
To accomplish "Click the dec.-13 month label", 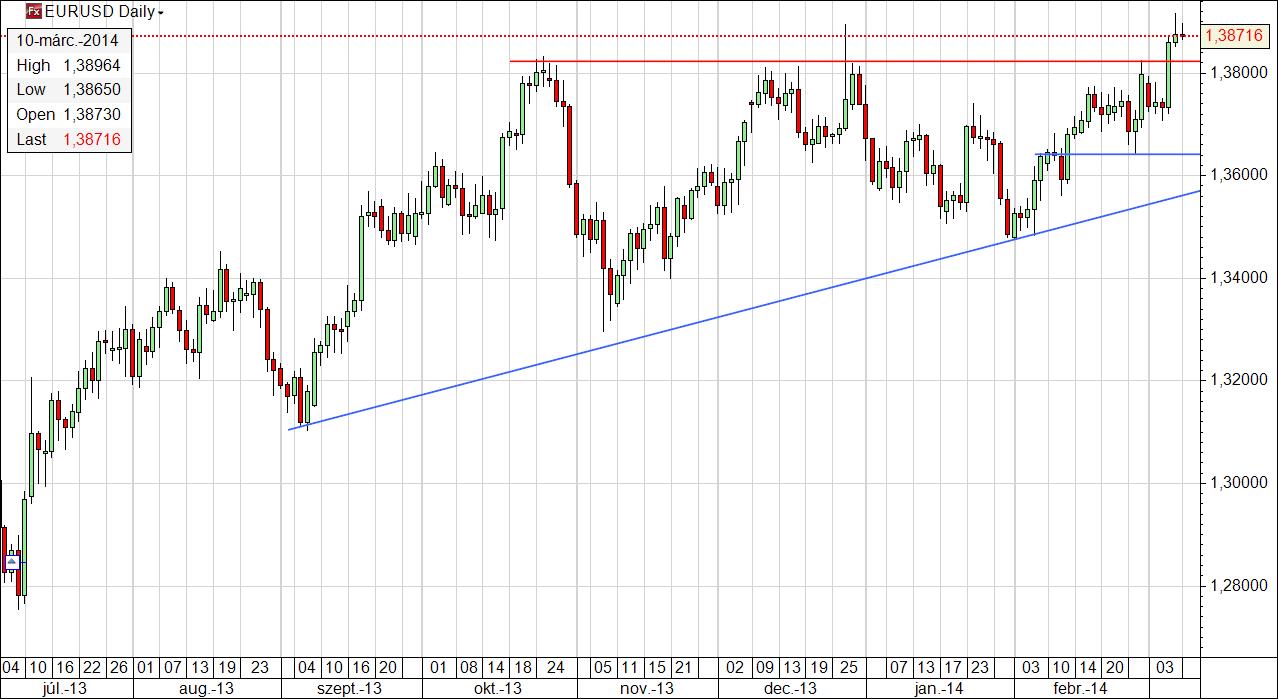I will [792, 689].
